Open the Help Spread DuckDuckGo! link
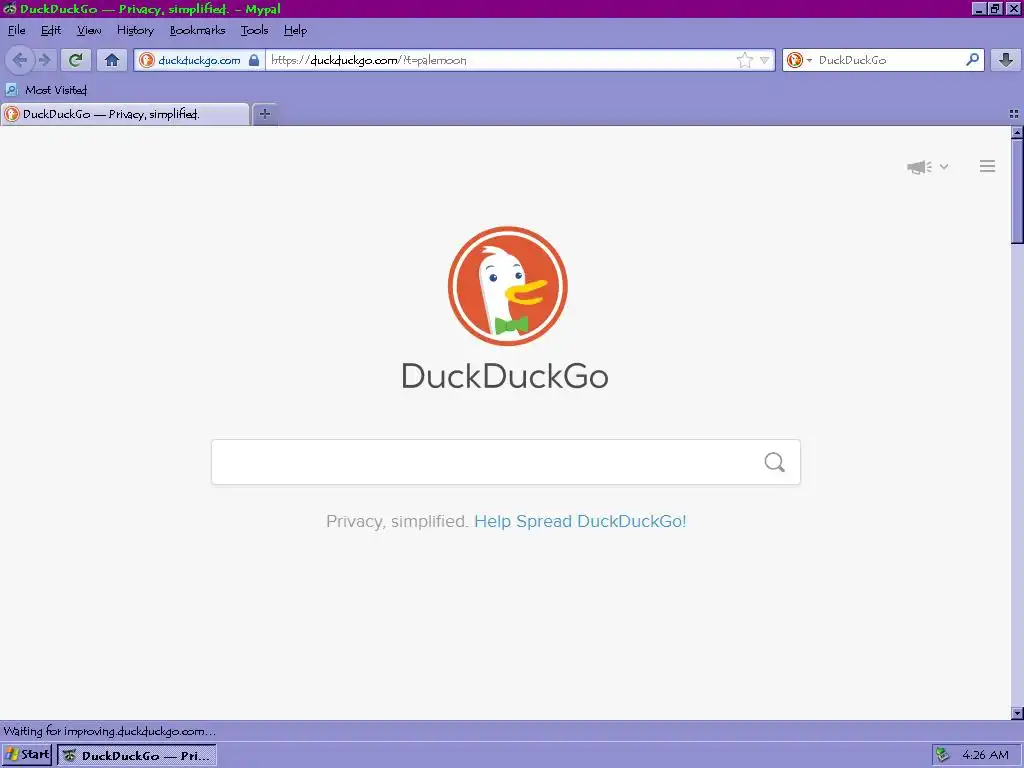Screen dimensions: 1024x768 580,521
